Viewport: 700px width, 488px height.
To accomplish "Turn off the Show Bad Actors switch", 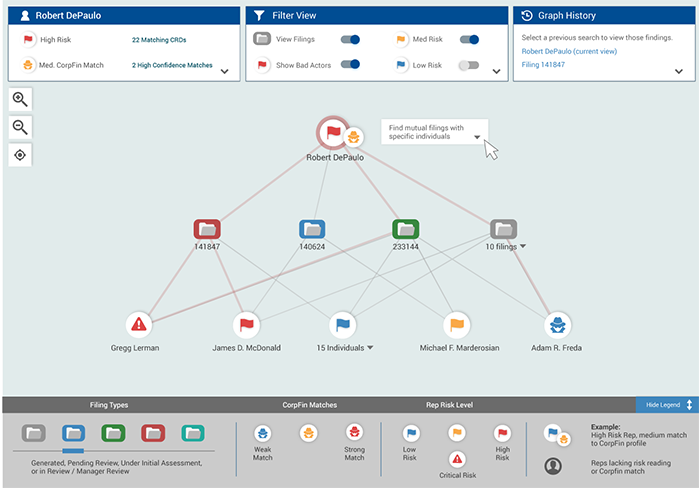I will (x=350, y=64).
